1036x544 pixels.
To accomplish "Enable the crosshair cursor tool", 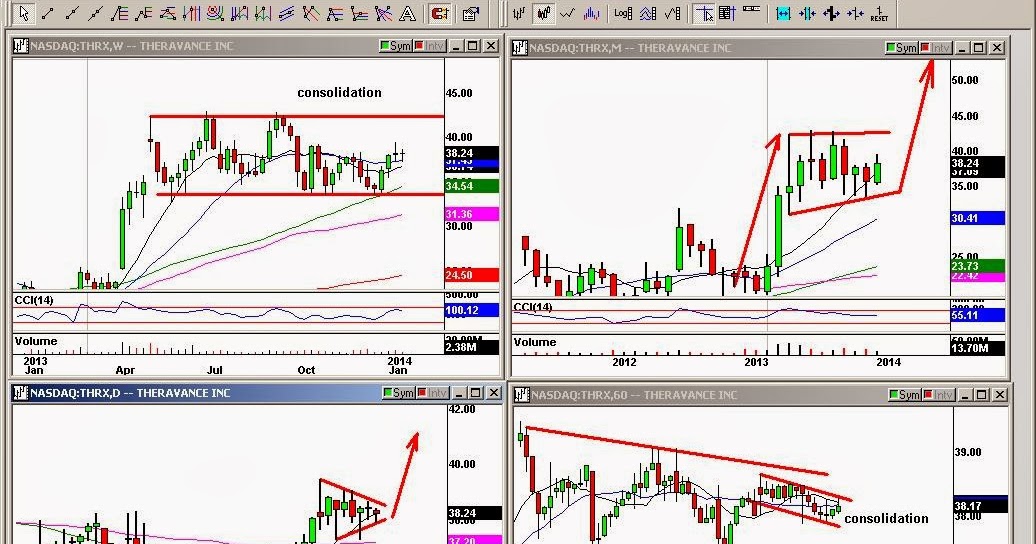I will coord(704,13).
